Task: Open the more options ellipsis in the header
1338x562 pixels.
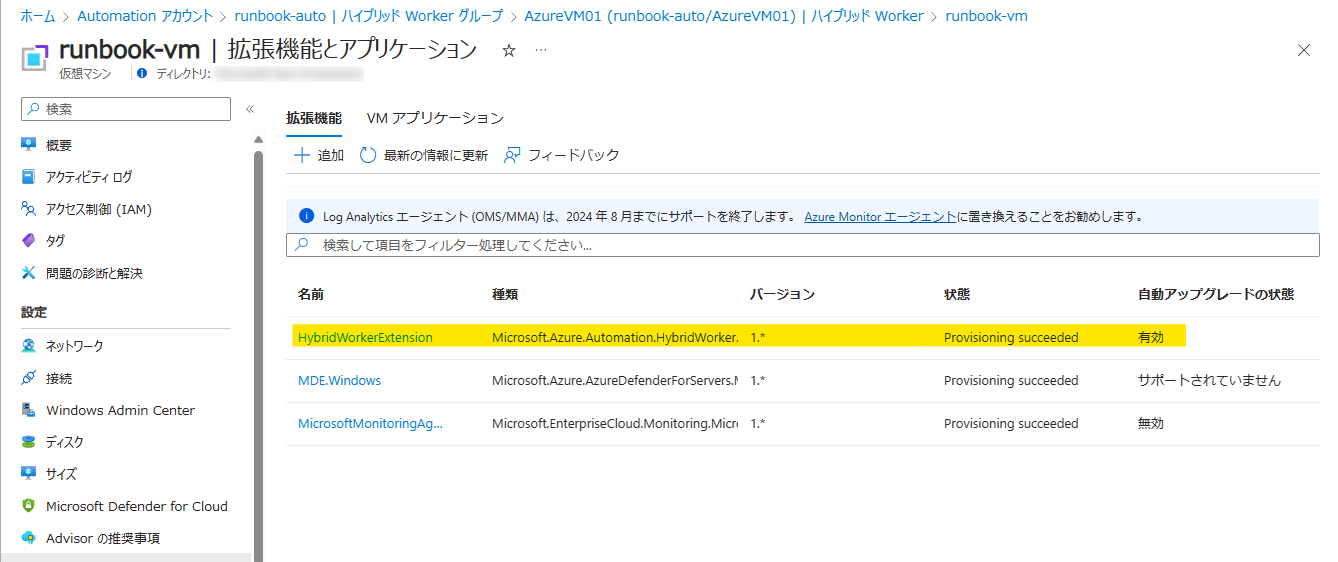Action: pos(541,50)
